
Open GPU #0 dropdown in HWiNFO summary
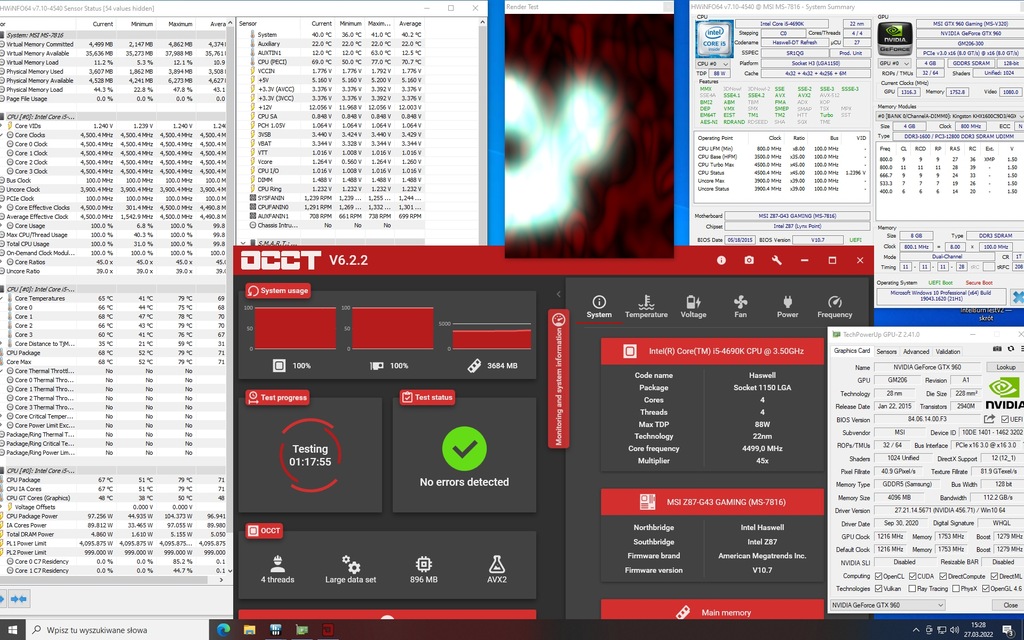pos(895,63)
